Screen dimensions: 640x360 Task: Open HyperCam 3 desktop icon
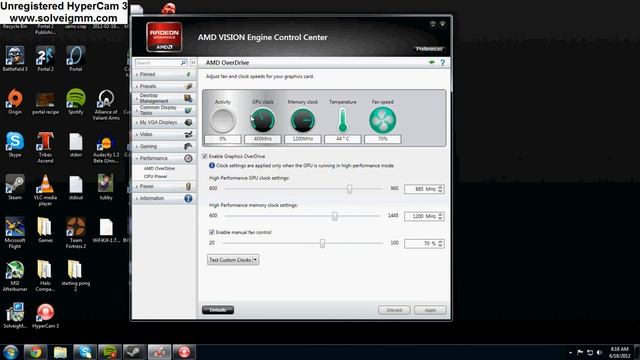(x=45, y=316)
